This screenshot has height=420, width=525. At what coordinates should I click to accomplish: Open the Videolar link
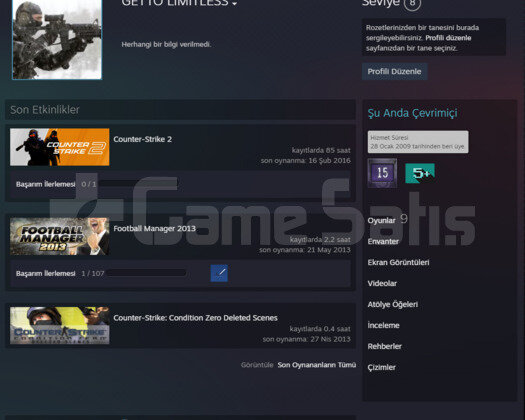(382, 283)
